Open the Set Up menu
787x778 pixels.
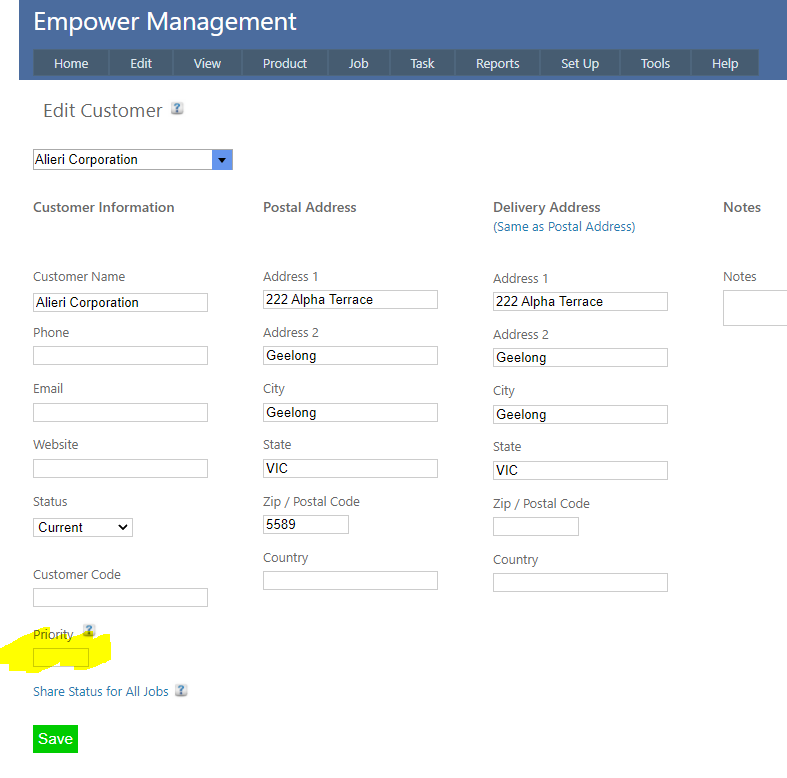(x=579, y=63)
